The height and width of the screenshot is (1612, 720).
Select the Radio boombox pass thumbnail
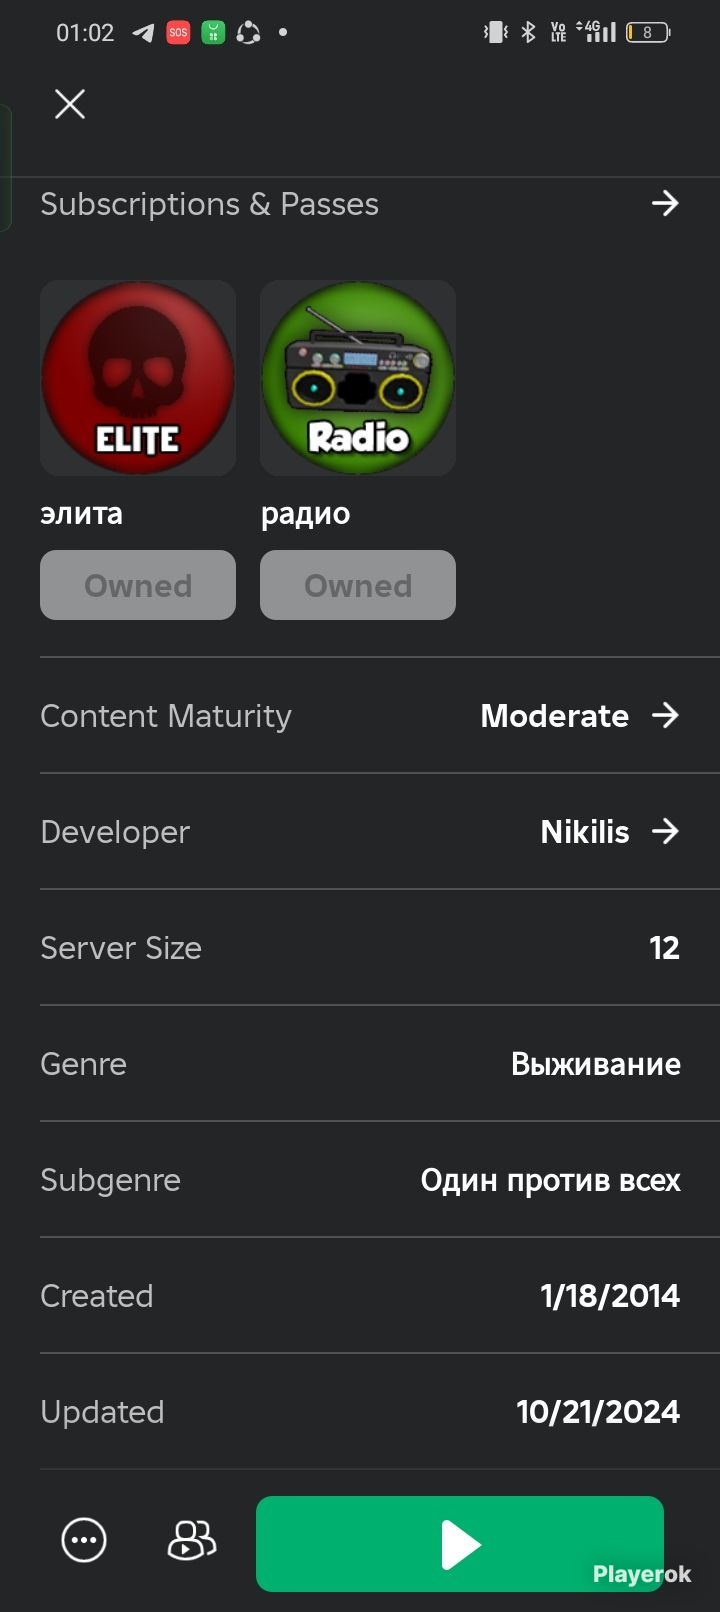(x=358, y=378)
